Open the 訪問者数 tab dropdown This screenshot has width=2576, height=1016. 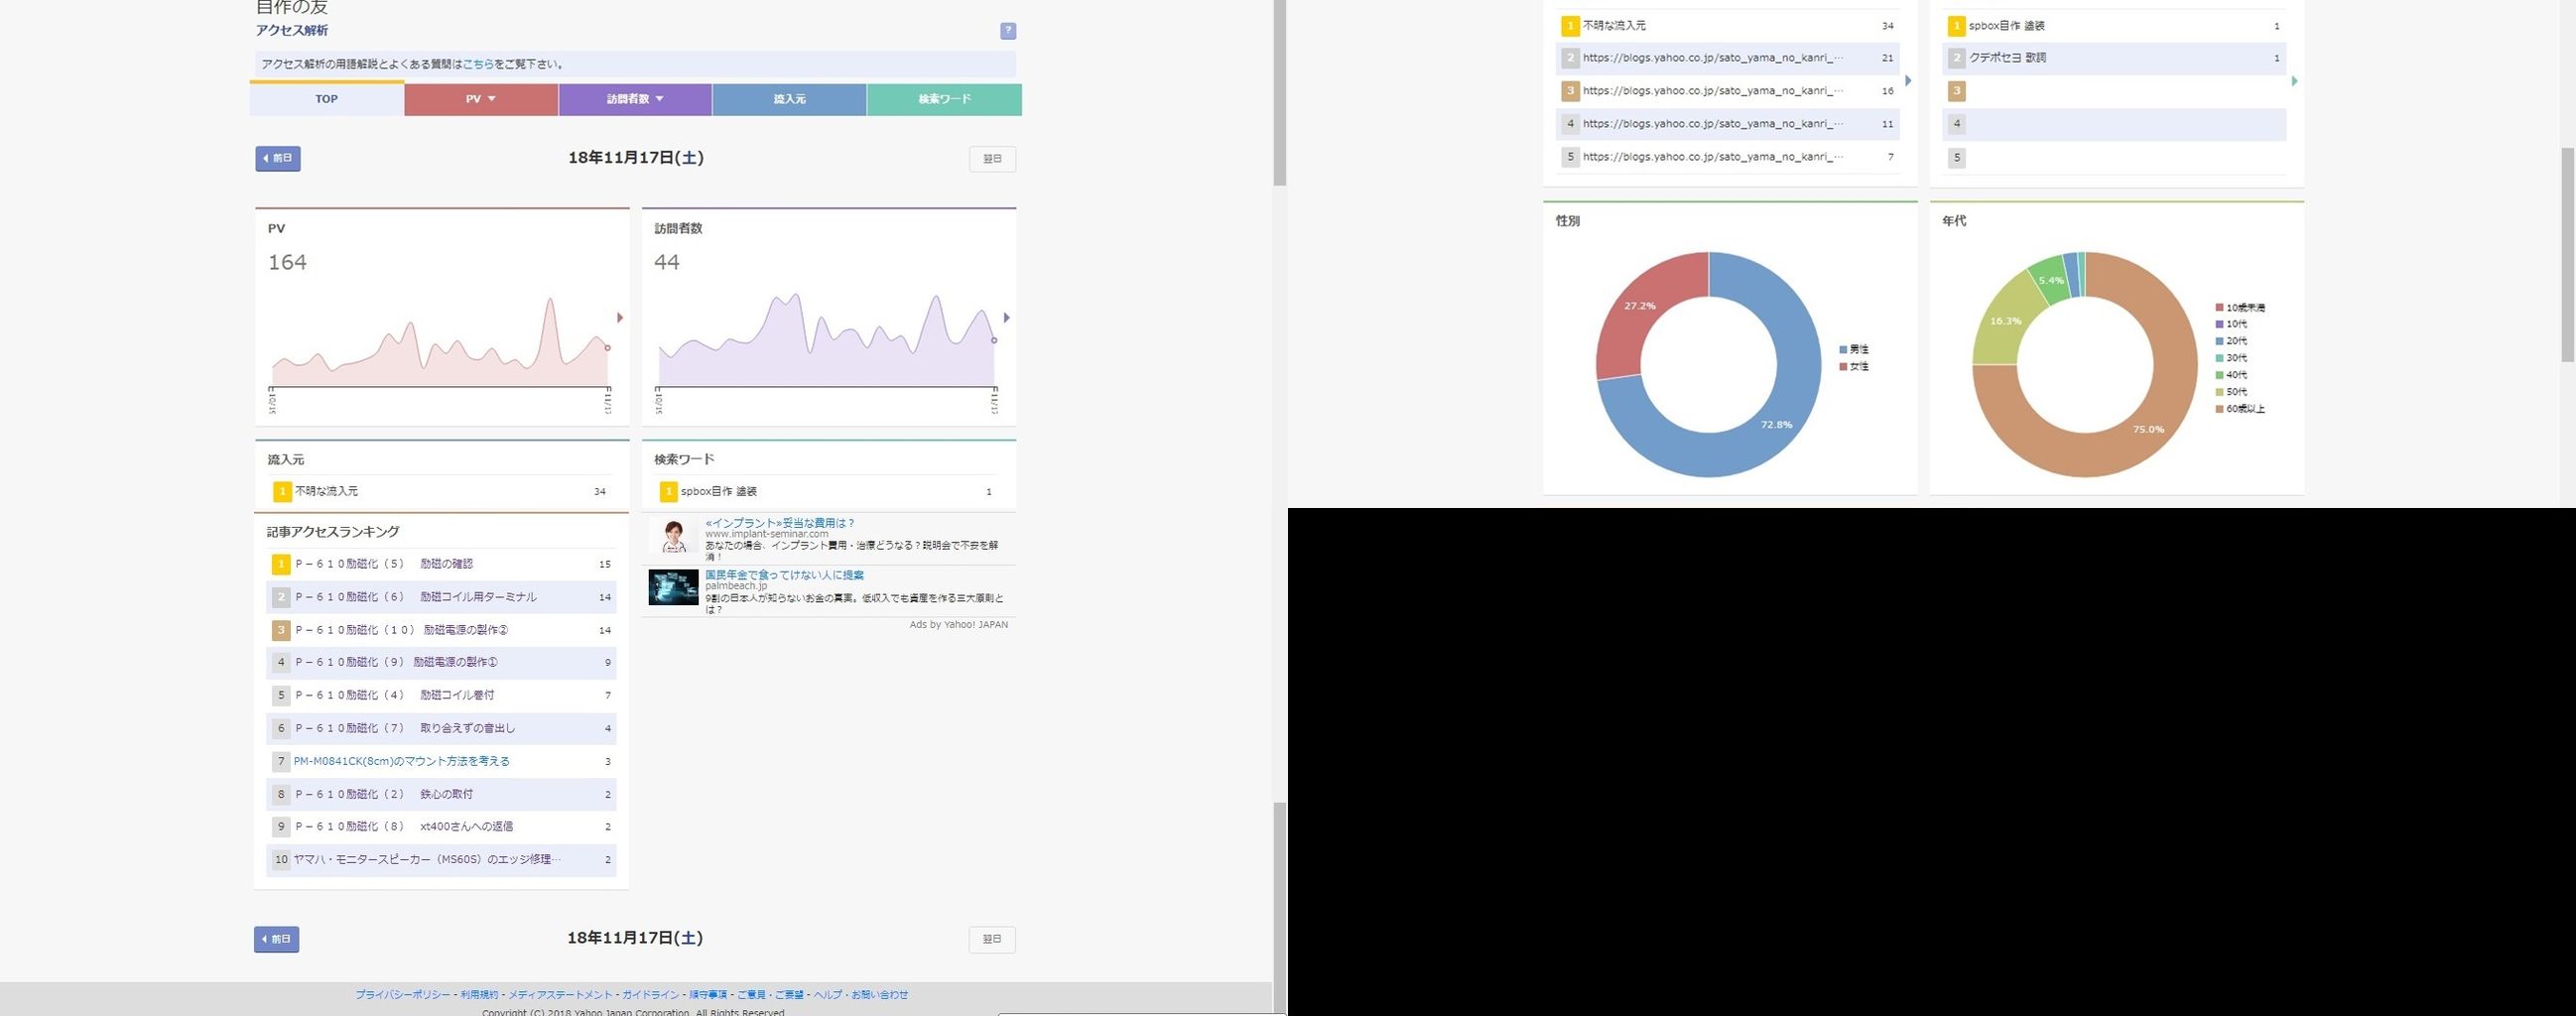635,99
